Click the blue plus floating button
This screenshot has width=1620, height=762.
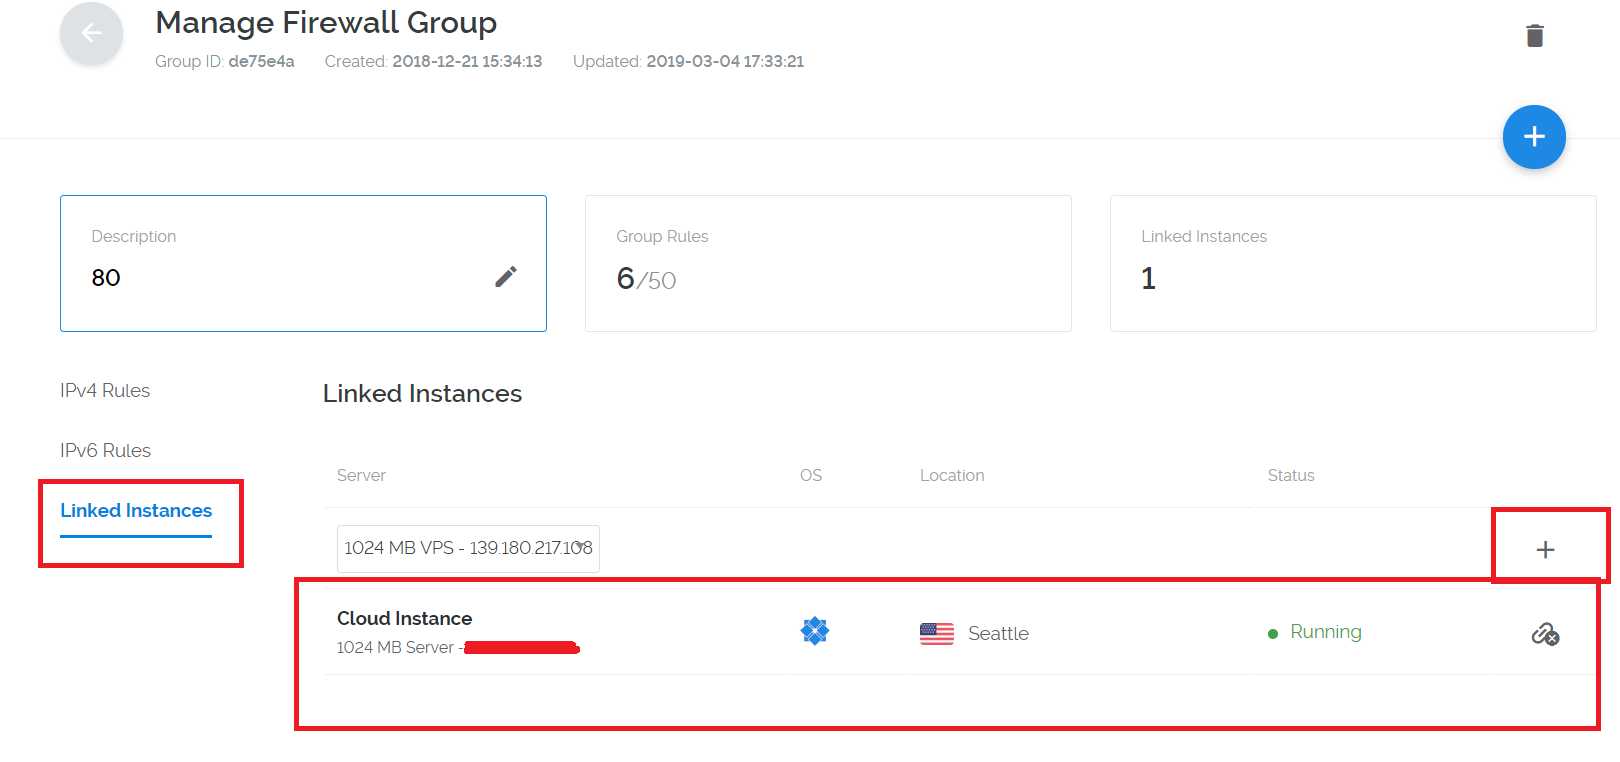[1534, 137]
